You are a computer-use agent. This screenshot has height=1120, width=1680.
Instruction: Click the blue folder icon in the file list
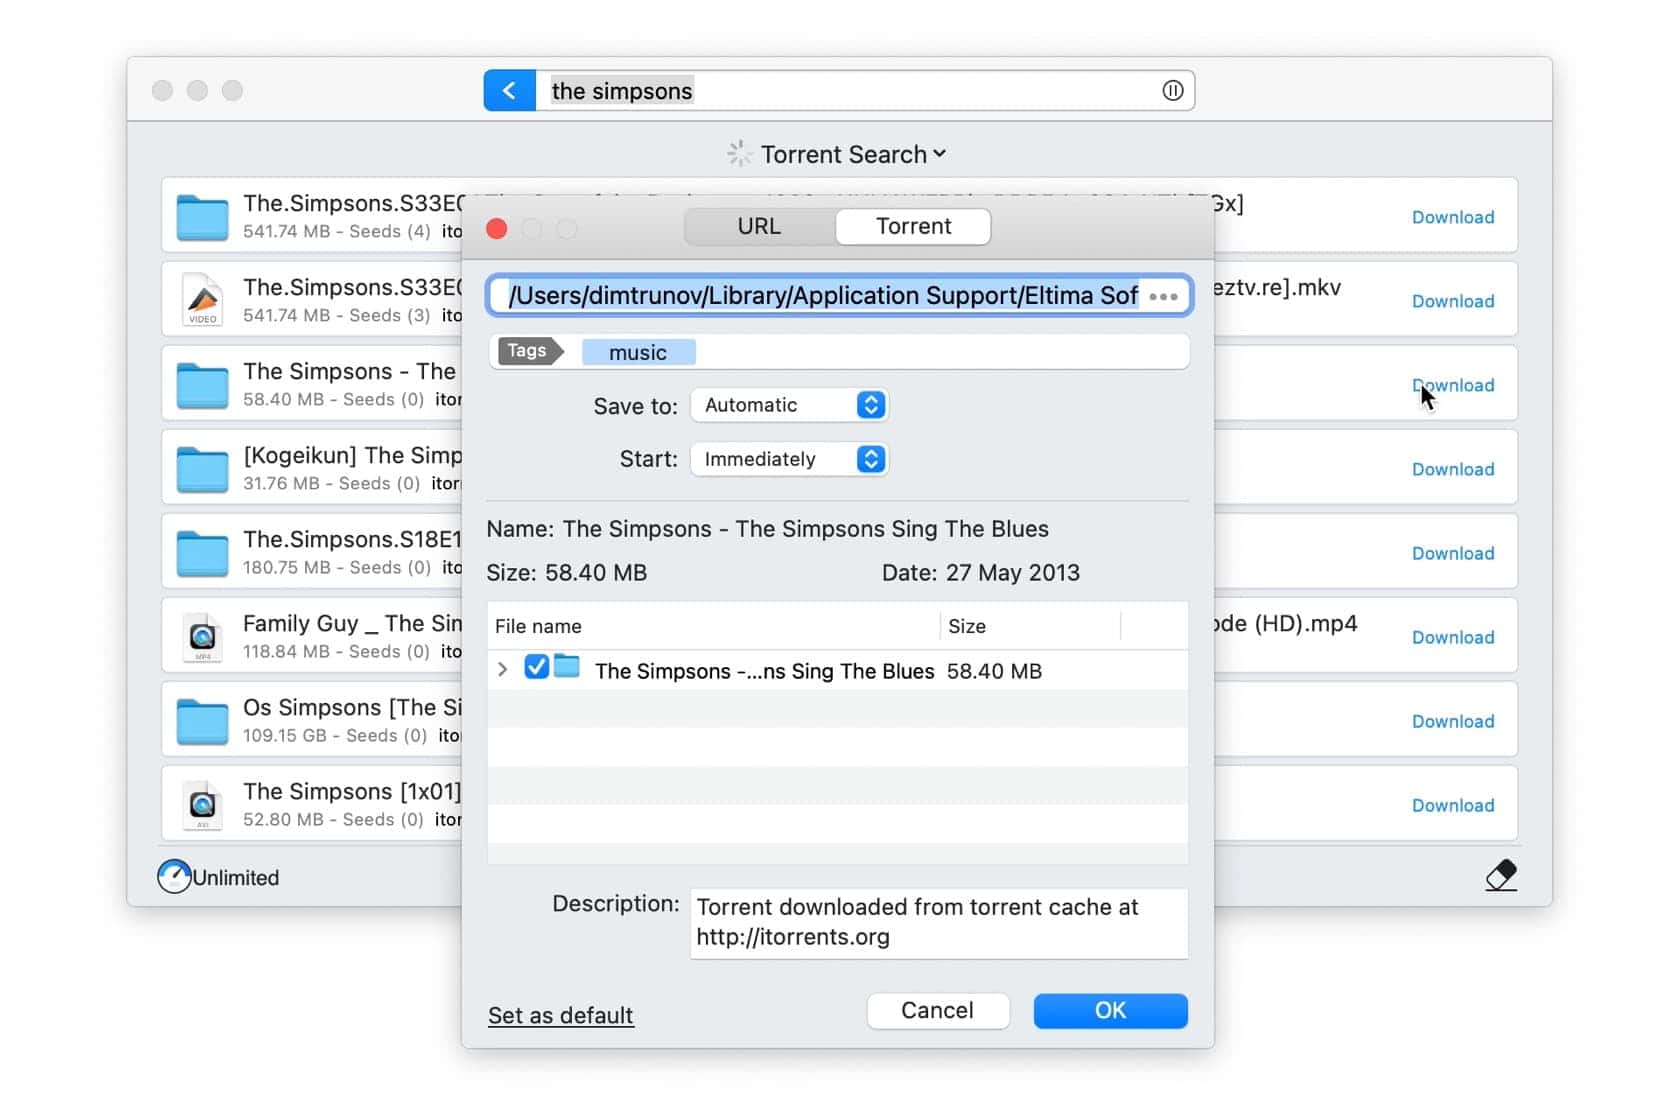coord(567,668)
